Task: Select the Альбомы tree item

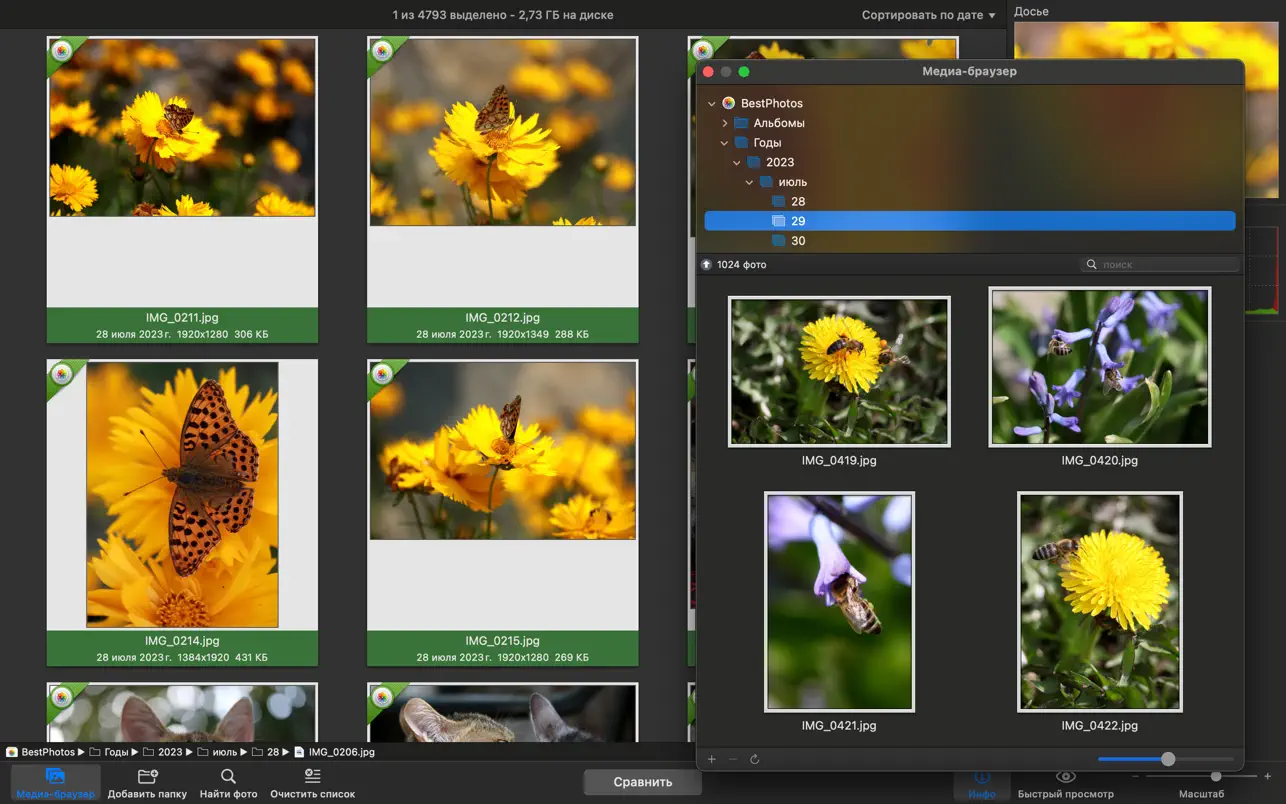Action: click(969, 123)
